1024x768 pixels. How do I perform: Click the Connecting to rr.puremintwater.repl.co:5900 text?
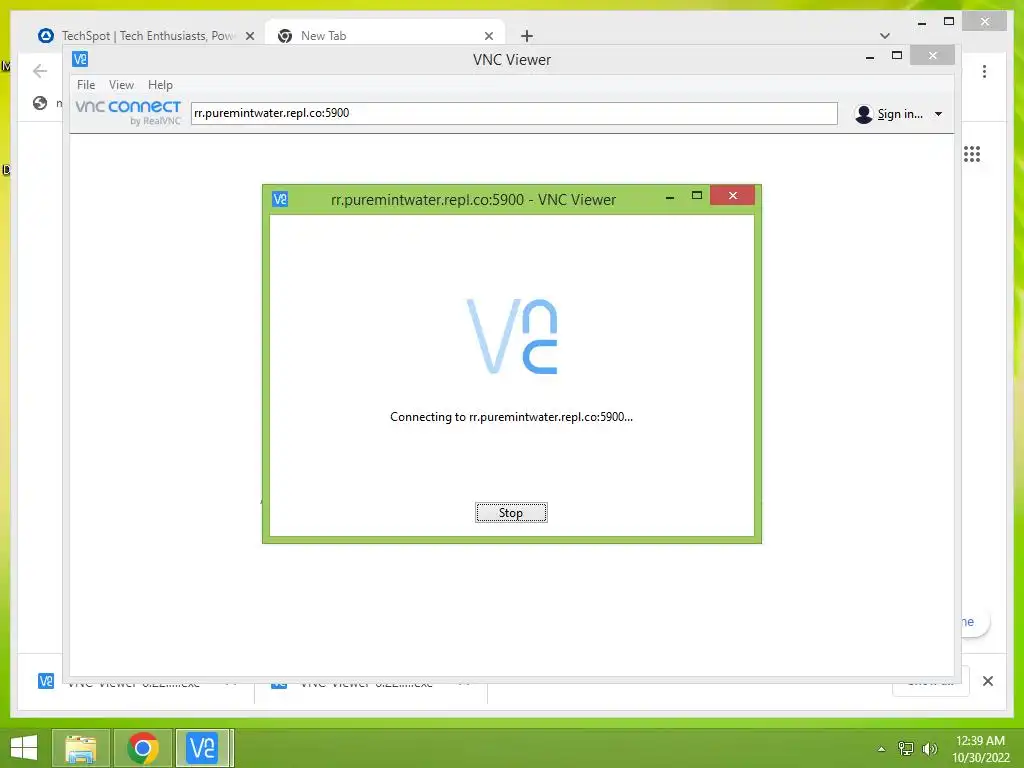click(x=511, y=417)
